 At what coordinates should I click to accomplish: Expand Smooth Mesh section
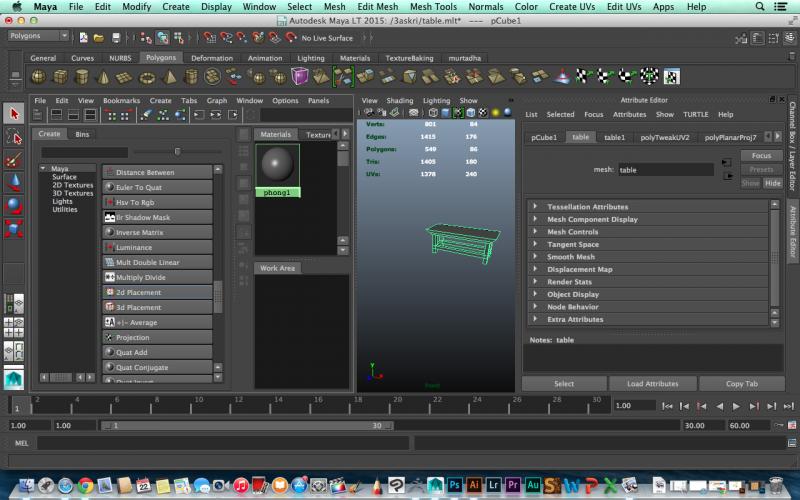pos(535,257)
